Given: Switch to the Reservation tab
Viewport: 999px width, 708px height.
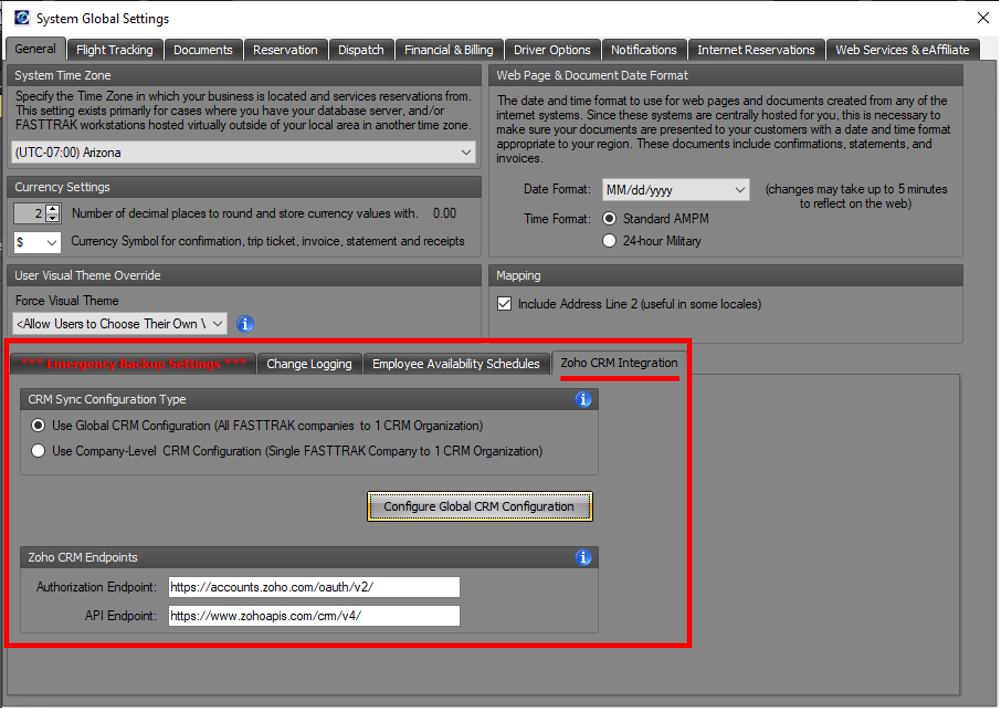Looking at the screenshot, I should point(285,50).
